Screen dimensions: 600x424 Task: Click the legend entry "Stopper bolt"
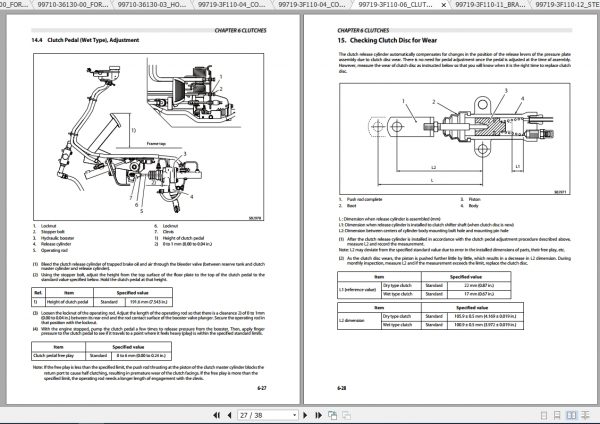[53, 232]
